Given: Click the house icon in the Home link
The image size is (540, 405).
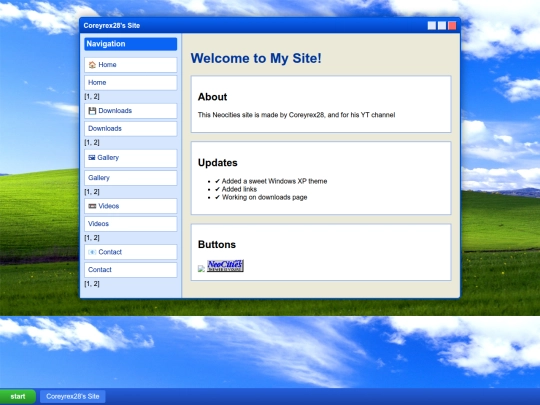Looking at the screenshot, I should click(92, 65).
